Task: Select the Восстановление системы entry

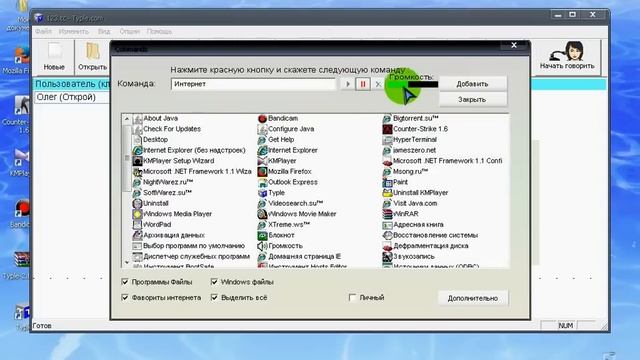Action: (x=430, y=235)
